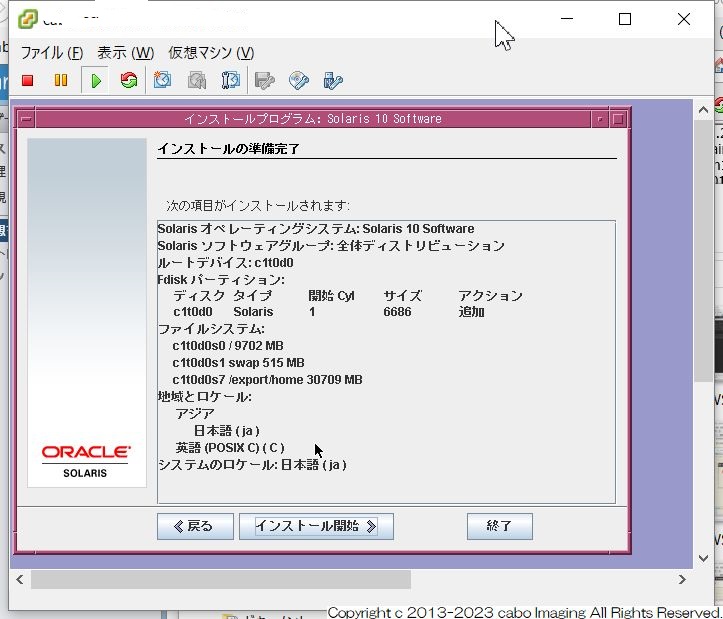This screenshot has width=723, height=619.
Task: Click the 英語 (POSIX C) ( C ) entry
Action: pos(230,448)
